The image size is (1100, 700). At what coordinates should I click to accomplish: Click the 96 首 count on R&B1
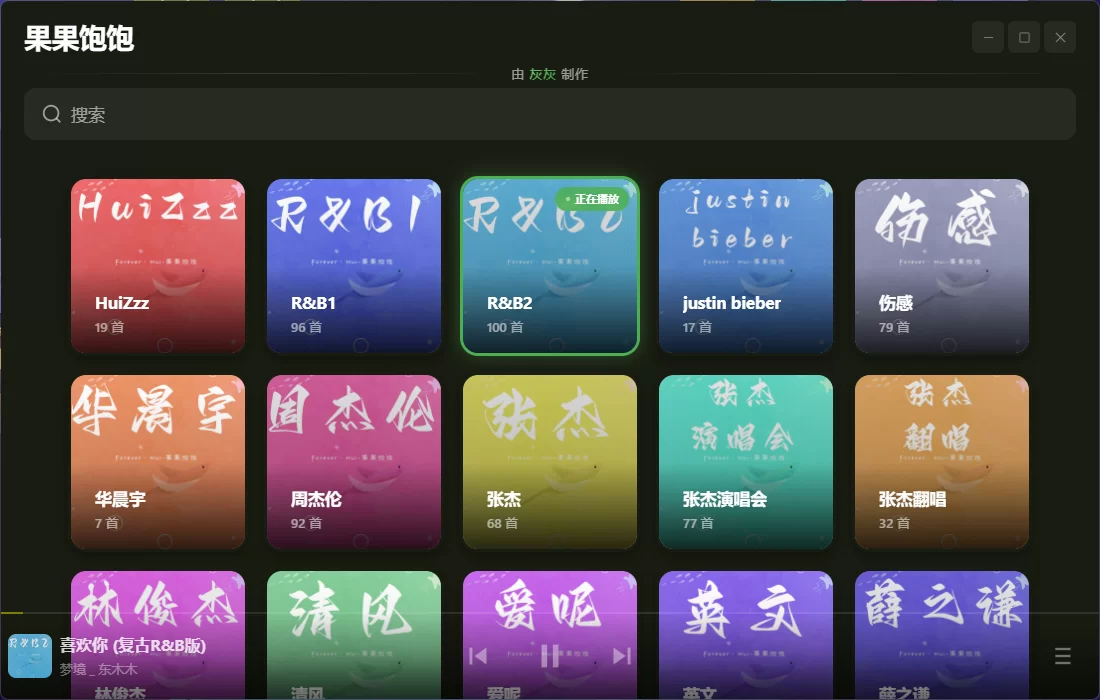(307, 327)
